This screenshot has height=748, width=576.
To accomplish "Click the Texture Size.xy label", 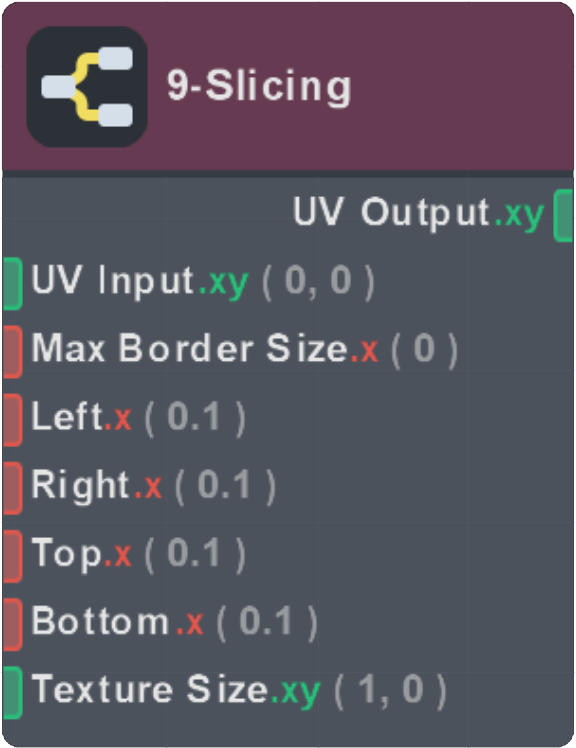I will pyautogui.click(x=176, y=691).
